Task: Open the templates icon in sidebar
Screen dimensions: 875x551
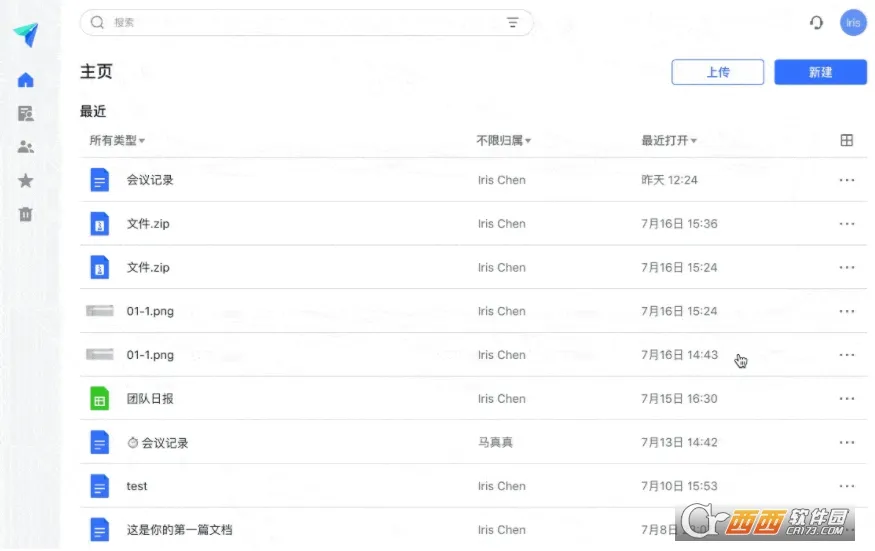Action: 26,114
